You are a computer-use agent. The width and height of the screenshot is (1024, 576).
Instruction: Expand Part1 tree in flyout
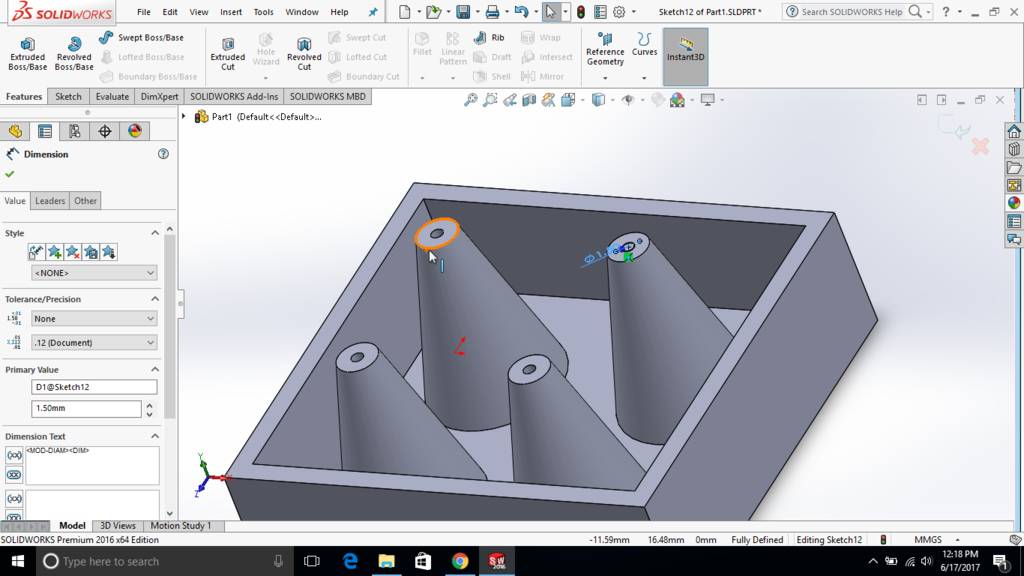click(x=184, y=117)
